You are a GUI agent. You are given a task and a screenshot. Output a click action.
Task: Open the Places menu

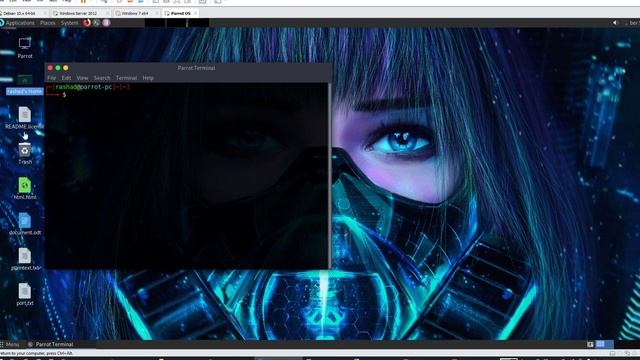(48, 23)
